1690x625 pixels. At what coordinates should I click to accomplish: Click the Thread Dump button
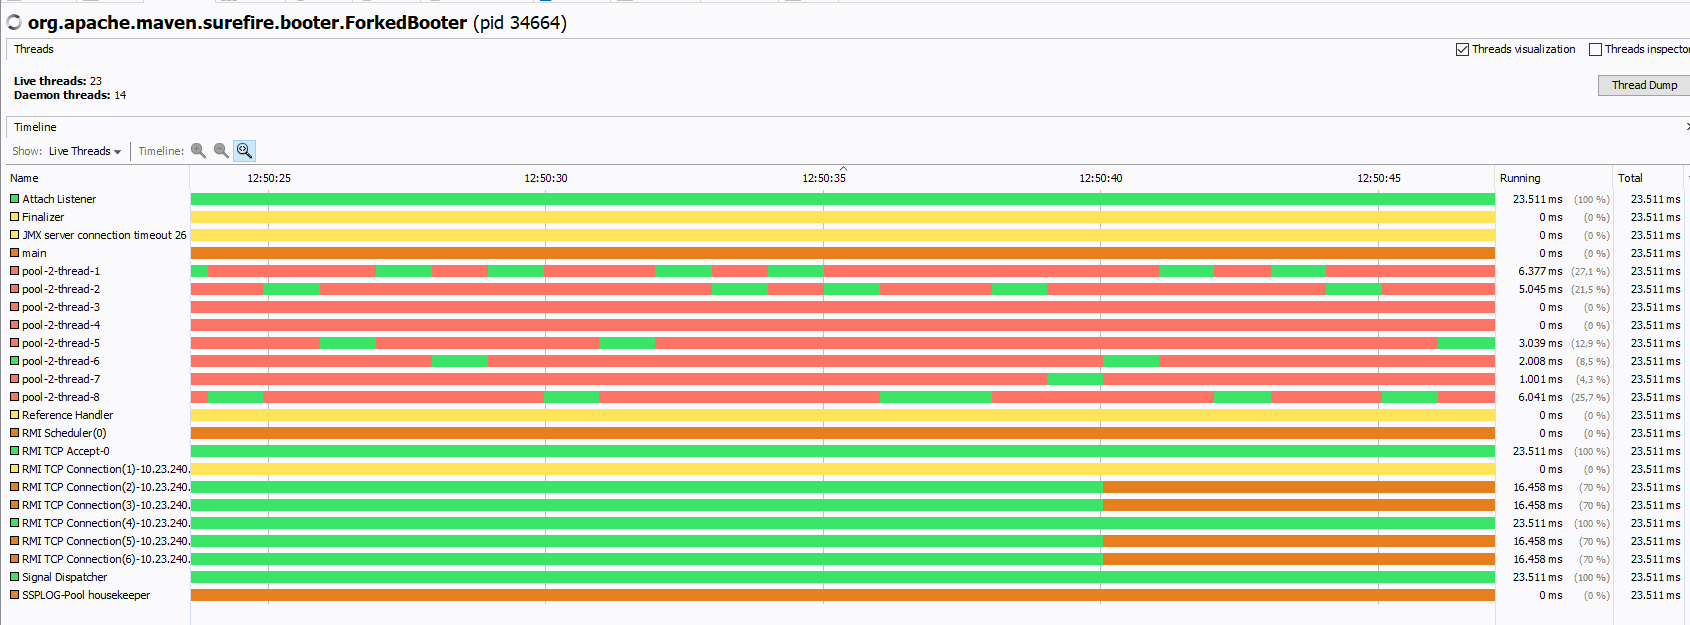[x=1644, y=85]
